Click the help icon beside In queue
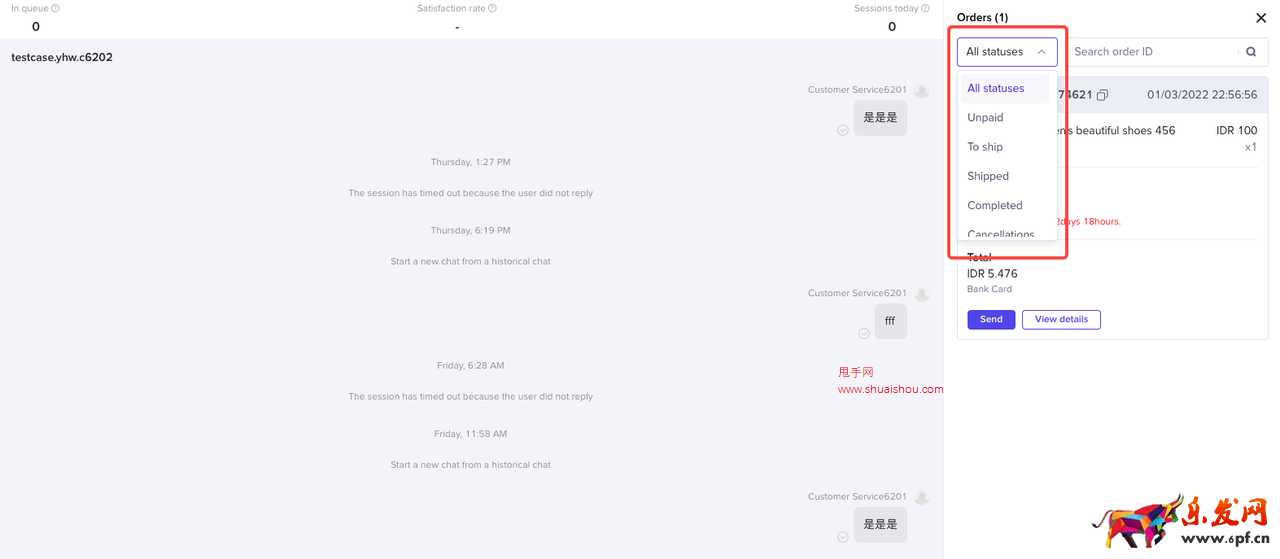The image size is (1280, 559). 55,9
